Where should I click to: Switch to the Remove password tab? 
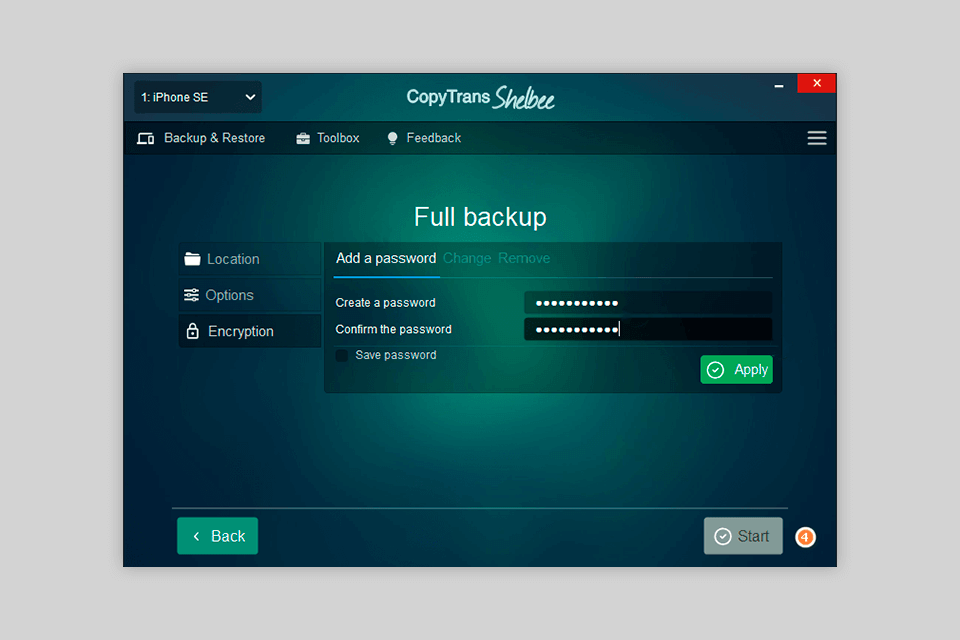click(x=524, y=258)
